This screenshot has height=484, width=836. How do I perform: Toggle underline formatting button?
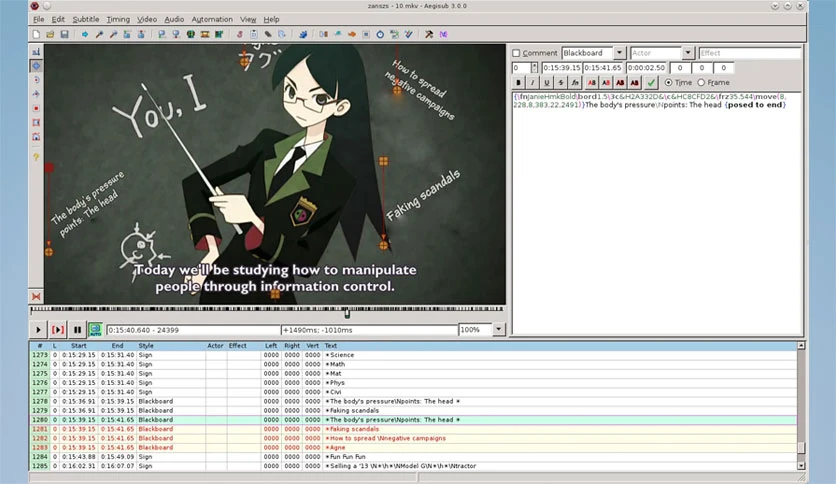click(x=546, y=83)
